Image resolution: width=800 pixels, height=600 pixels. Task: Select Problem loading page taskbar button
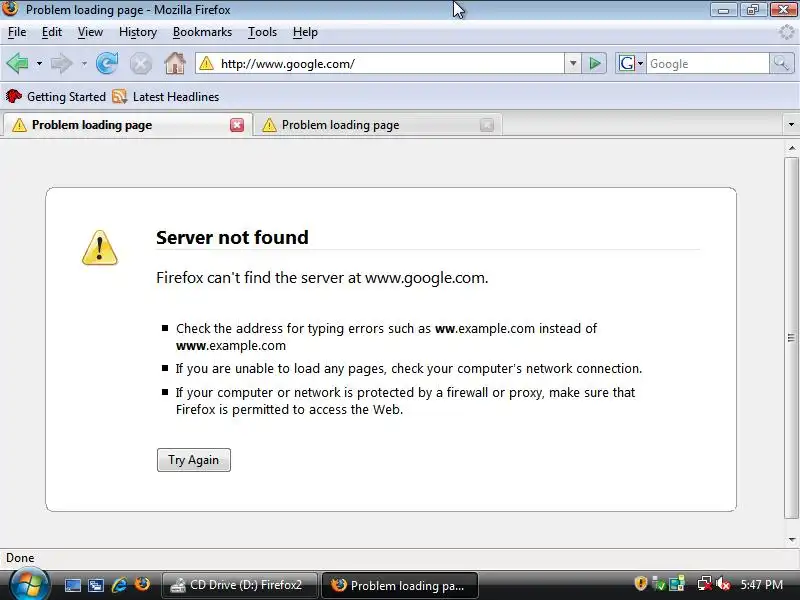coord(399,585)
